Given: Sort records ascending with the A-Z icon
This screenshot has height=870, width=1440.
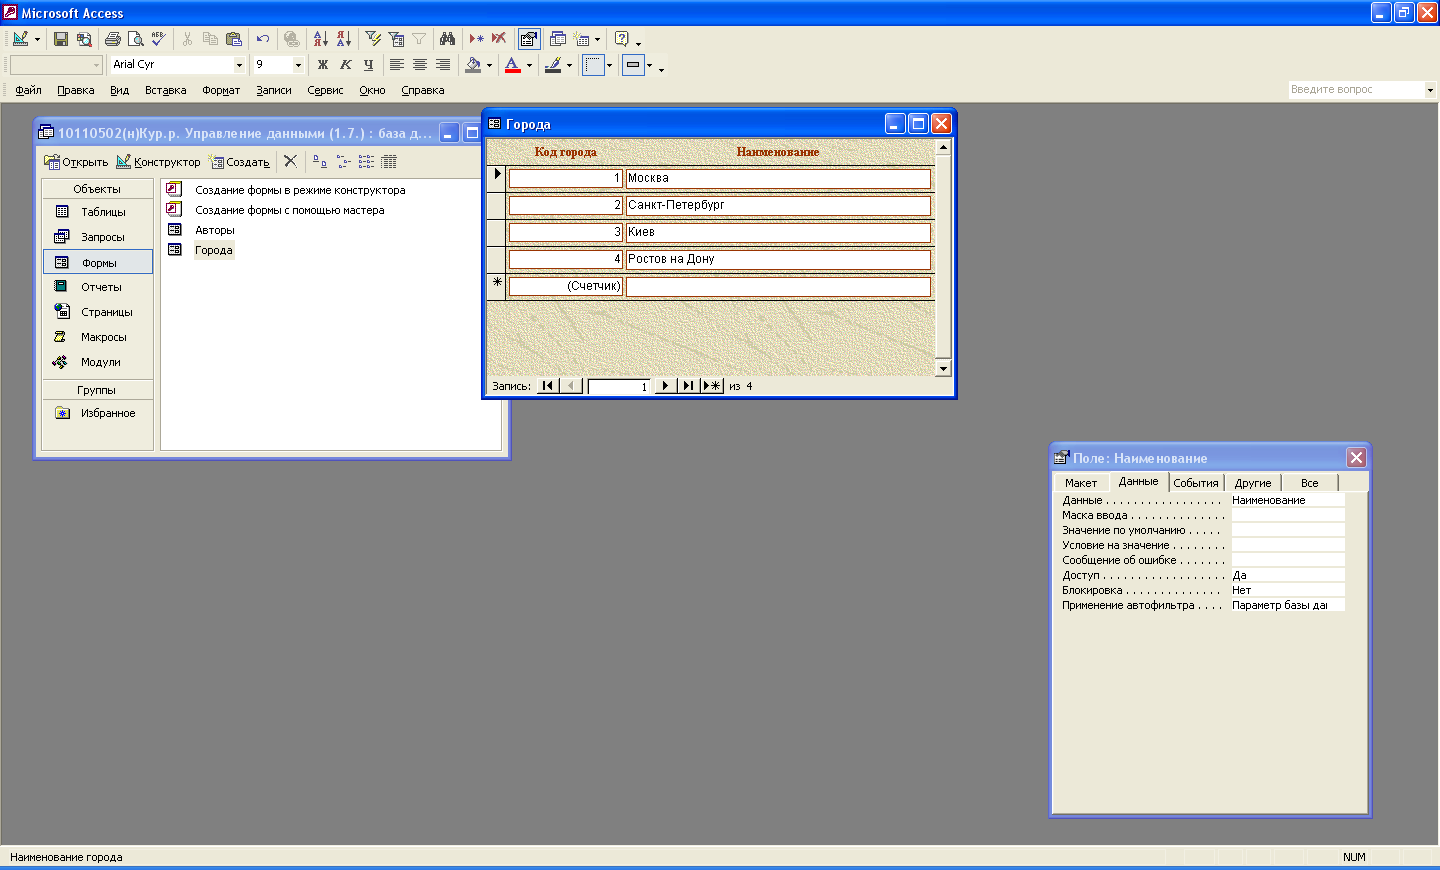Looking at the screenshot, I should [x=320, y=39].
